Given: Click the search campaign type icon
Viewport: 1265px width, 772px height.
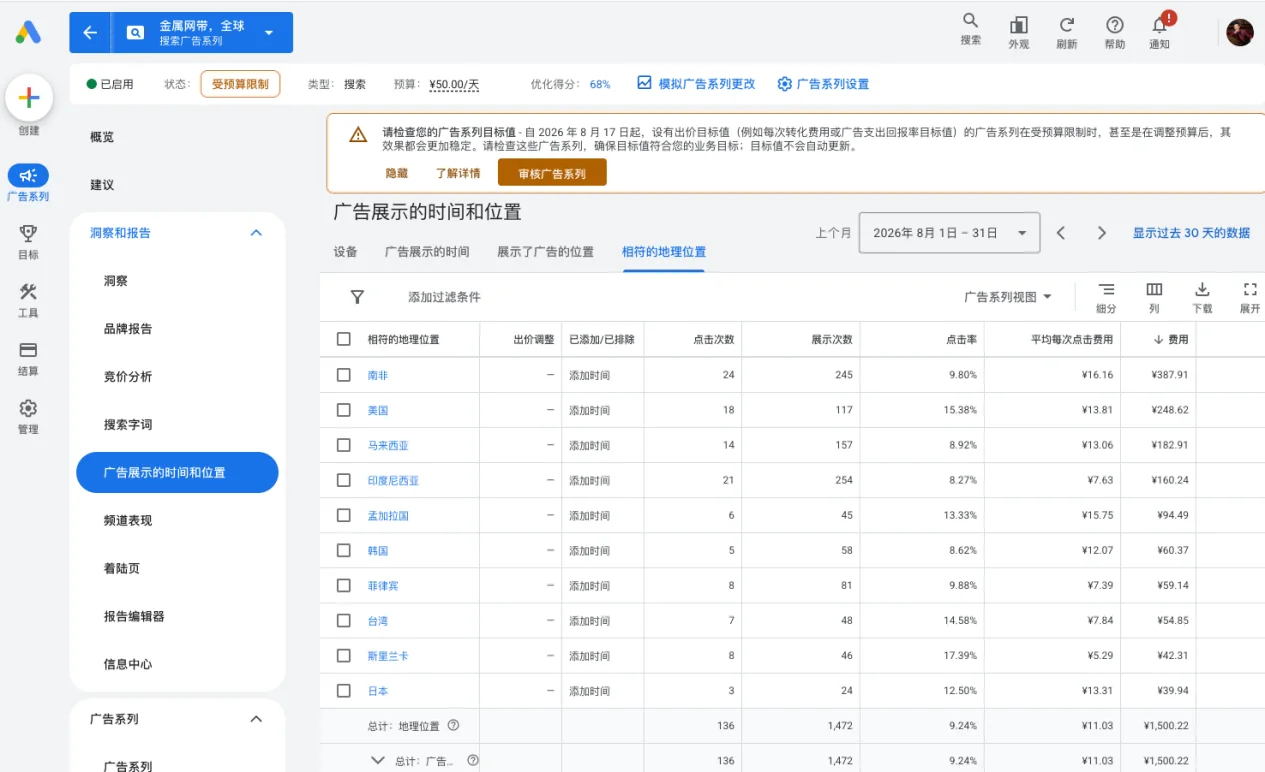Looking at the screenshot, I should (x=135, y=32).
